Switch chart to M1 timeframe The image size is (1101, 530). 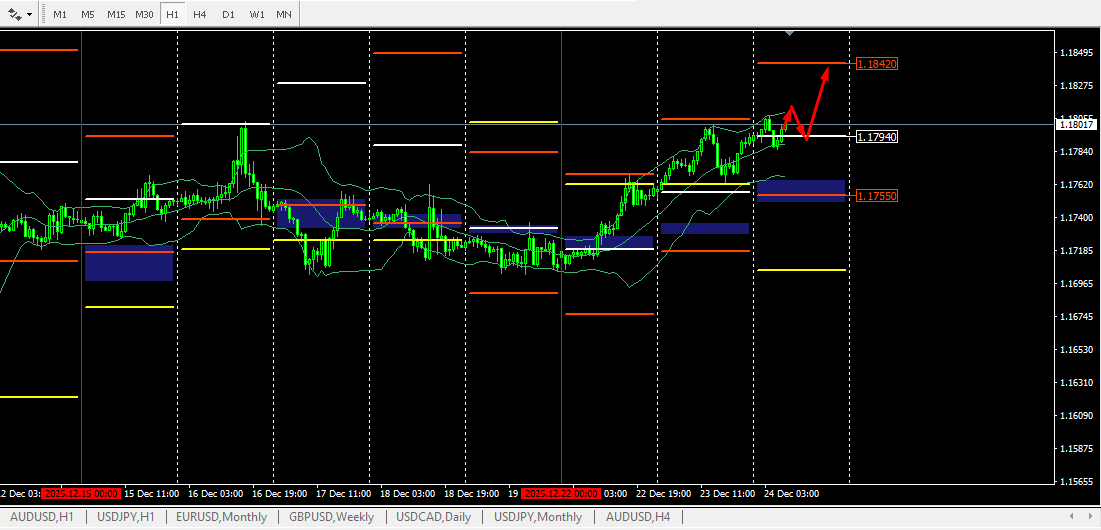click(60, 14)
